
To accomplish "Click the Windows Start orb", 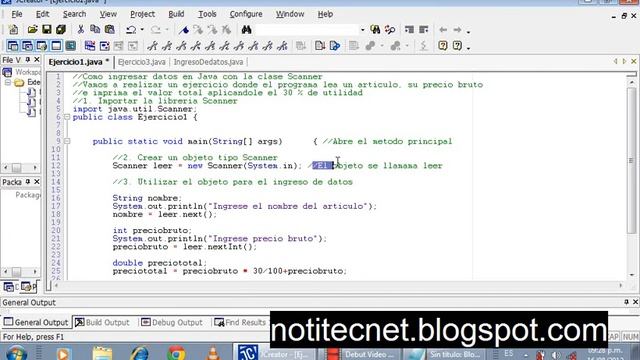I will [x=16, y=353].
